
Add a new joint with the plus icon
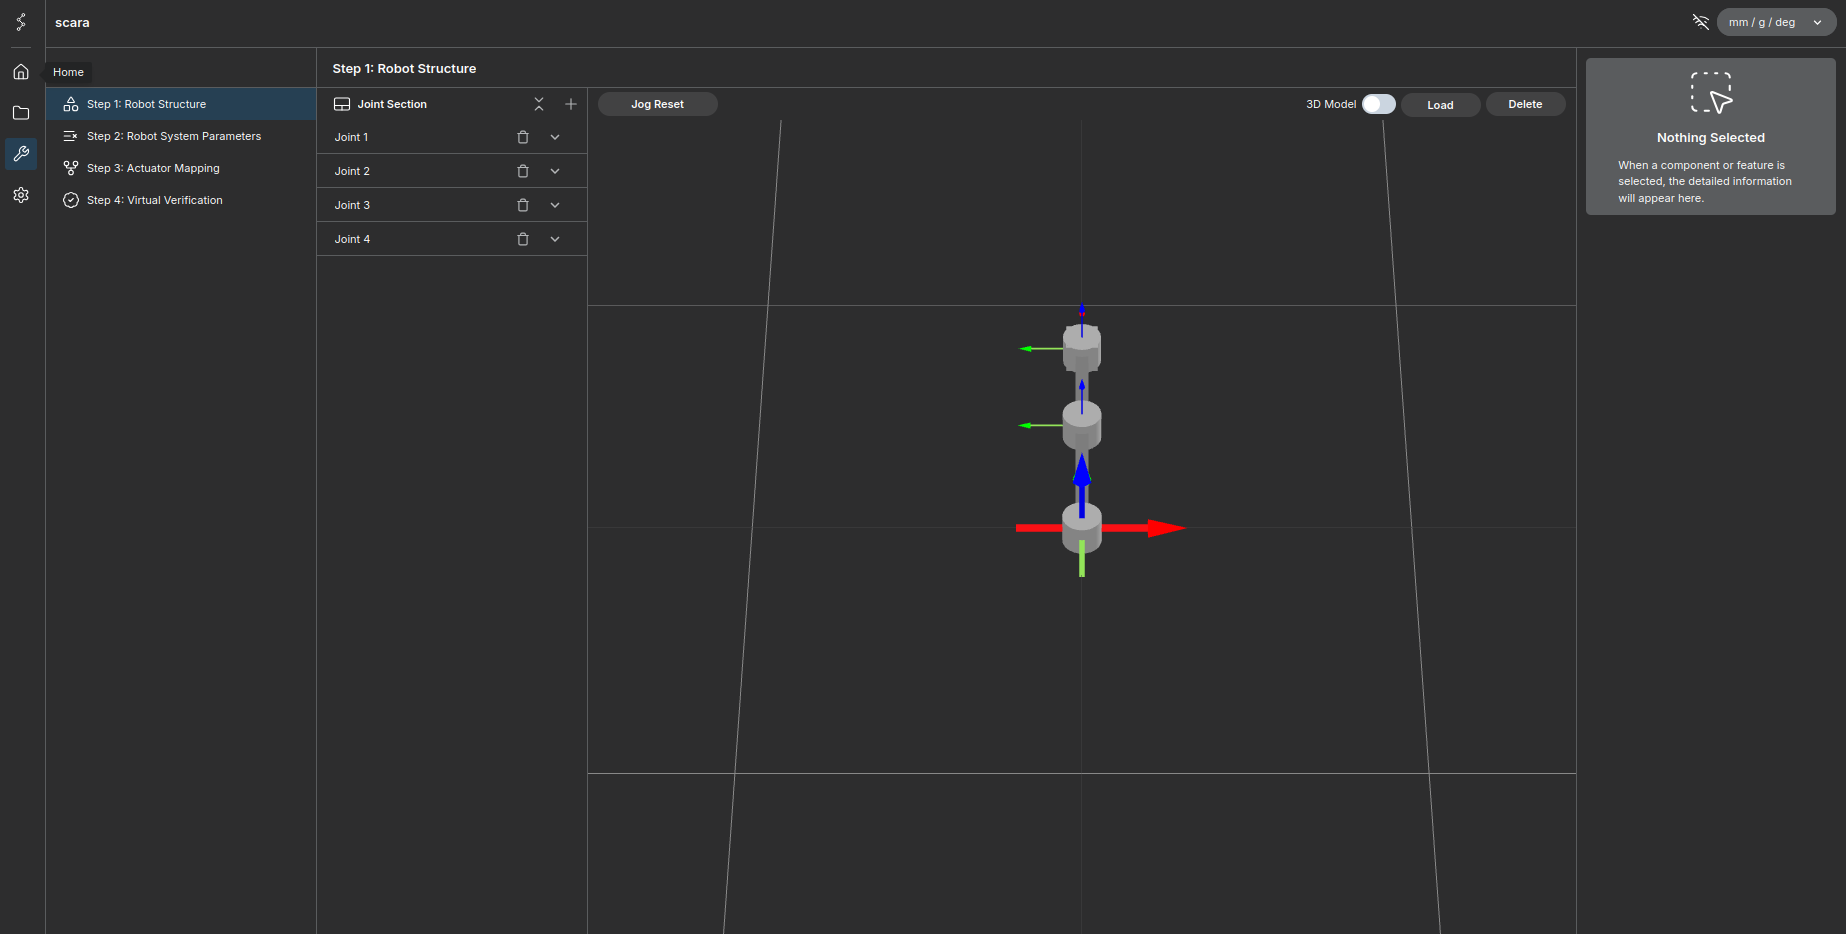point(571,104)
